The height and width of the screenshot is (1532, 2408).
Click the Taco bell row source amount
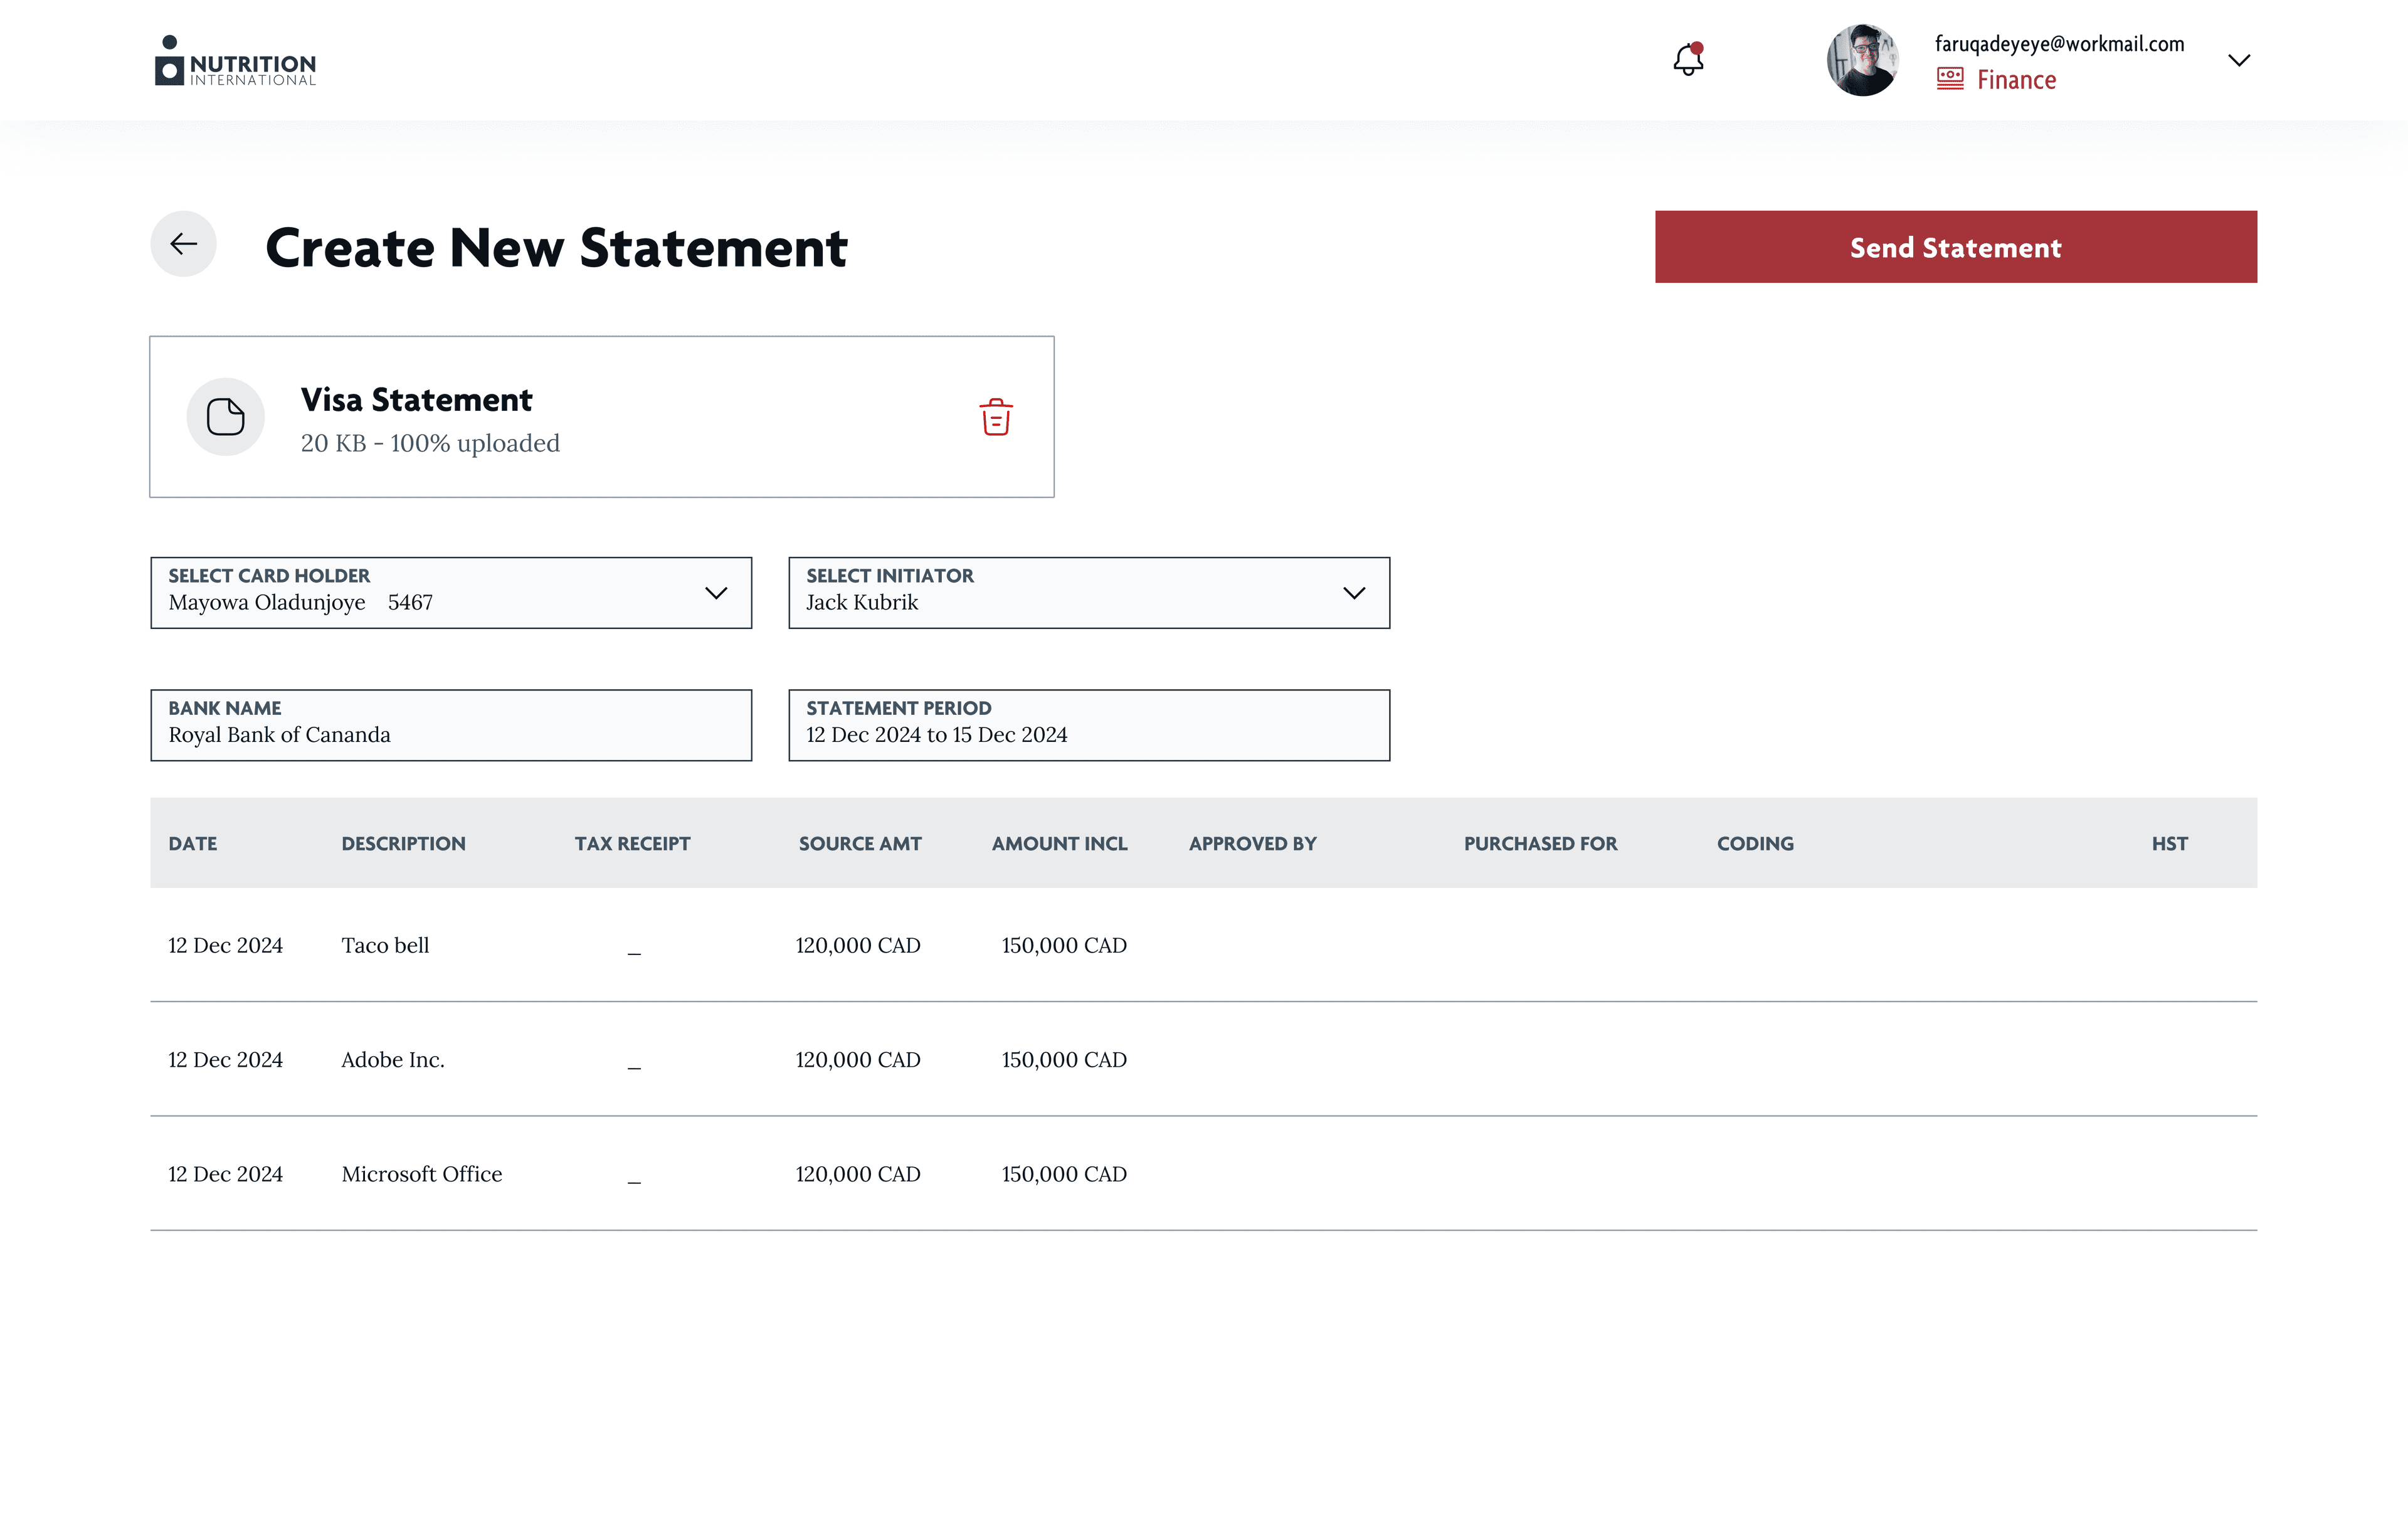click(x=858, y=945)
